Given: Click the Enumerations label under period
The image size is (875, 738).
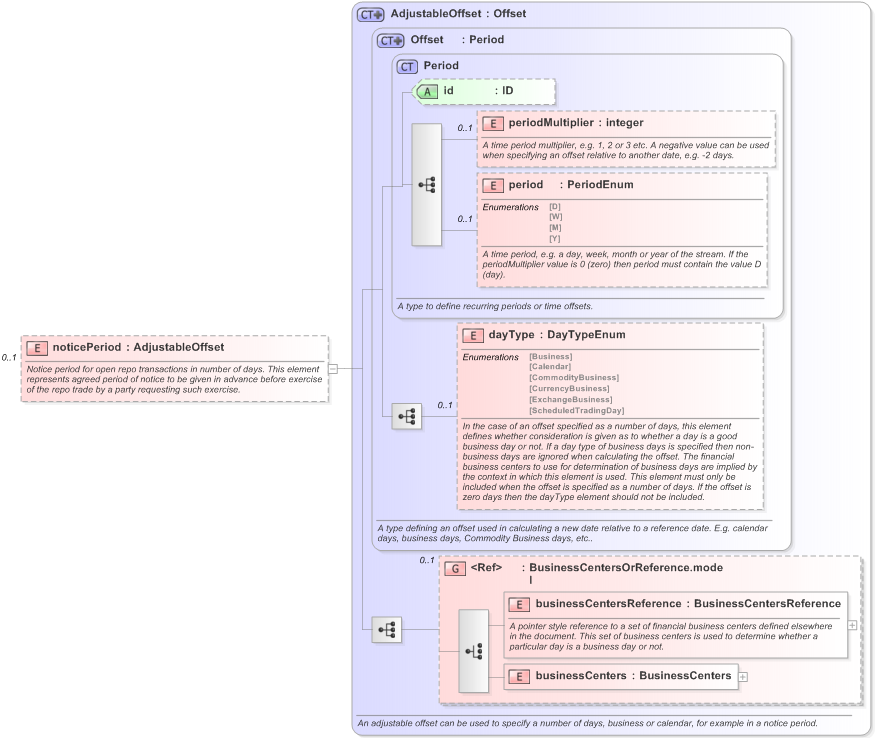Looking at the screenshot, I should pyautogui.click(x=511, y=207).
